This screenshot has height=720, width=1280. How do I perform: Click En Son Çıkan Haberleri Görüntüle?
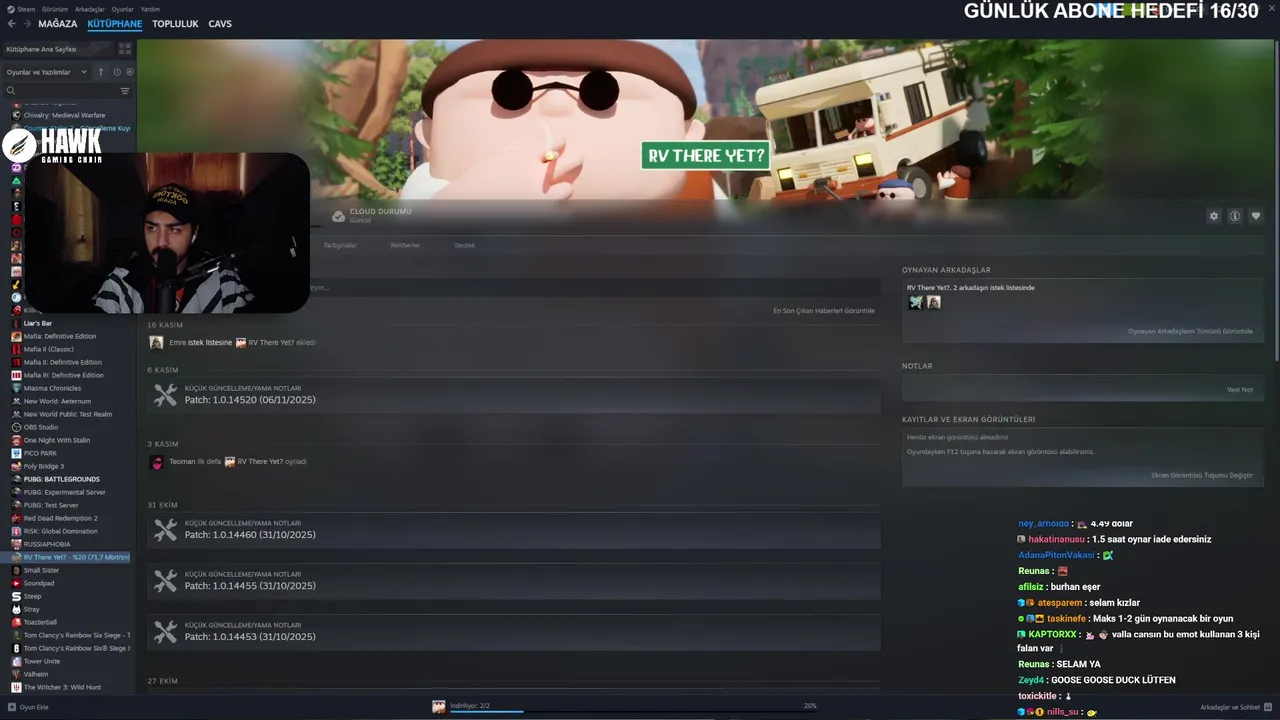pyautogui.click(x=824, y=311)
